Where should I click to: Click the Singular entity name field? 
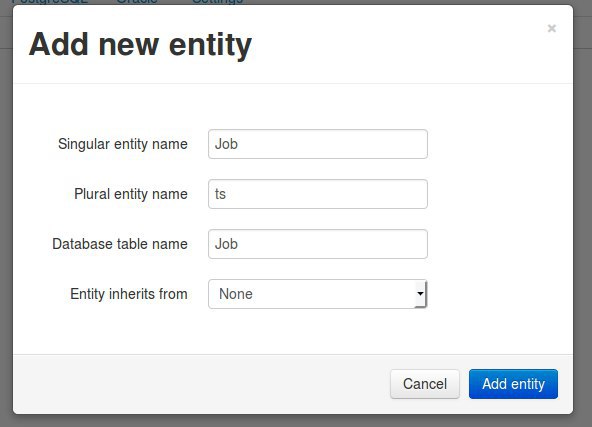click(318, 144)
